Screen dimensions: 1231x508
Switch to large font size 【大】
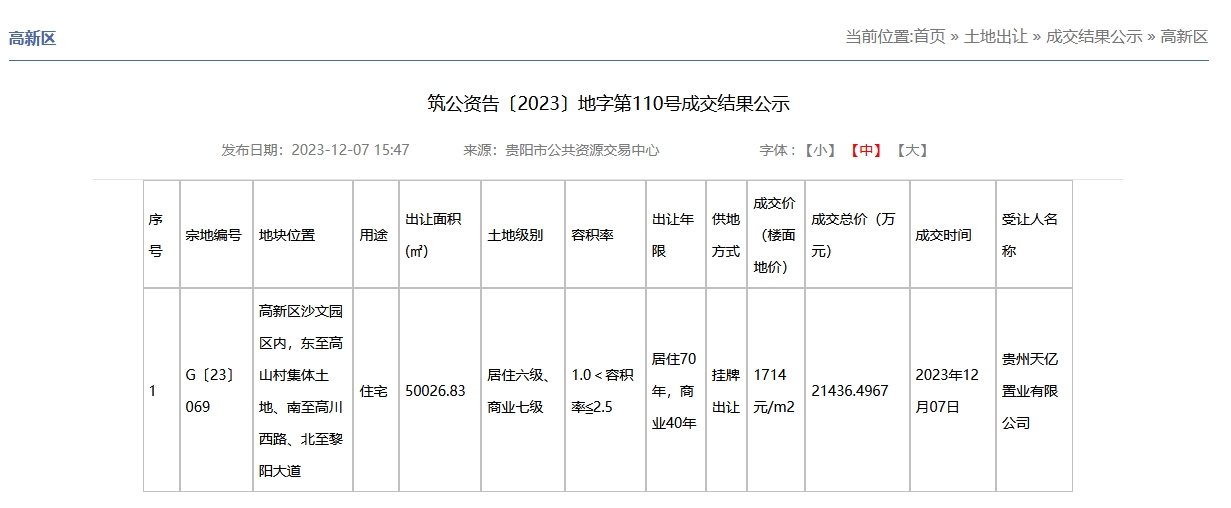911,150
